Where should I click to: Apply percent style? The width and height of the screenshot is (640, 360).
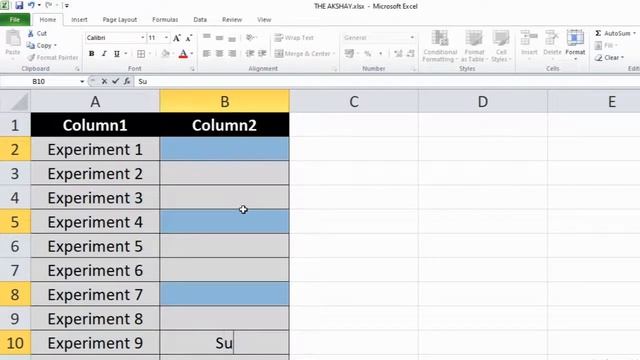[368, 53]
